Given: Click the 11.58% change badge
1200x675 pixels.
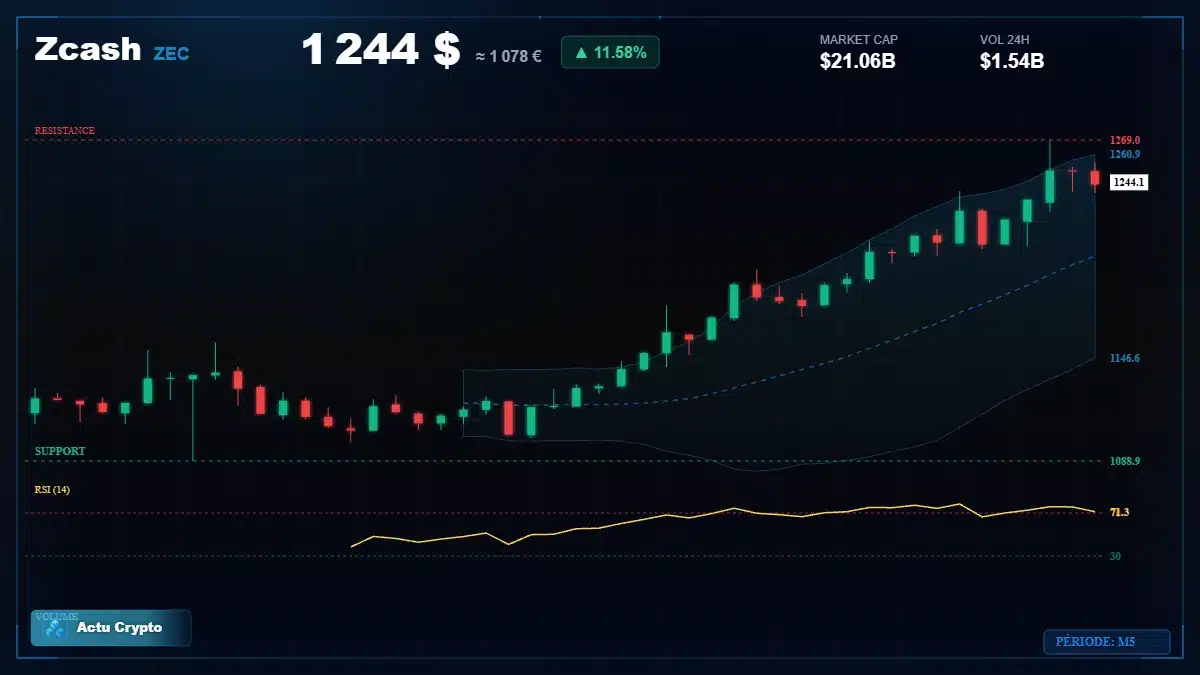Looking at the screenshot, I should (x=610, y=52).
